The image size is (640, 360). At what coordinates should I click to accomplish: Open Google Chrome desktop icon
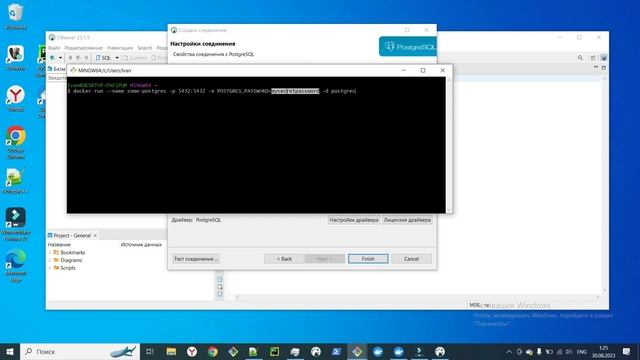16,142
